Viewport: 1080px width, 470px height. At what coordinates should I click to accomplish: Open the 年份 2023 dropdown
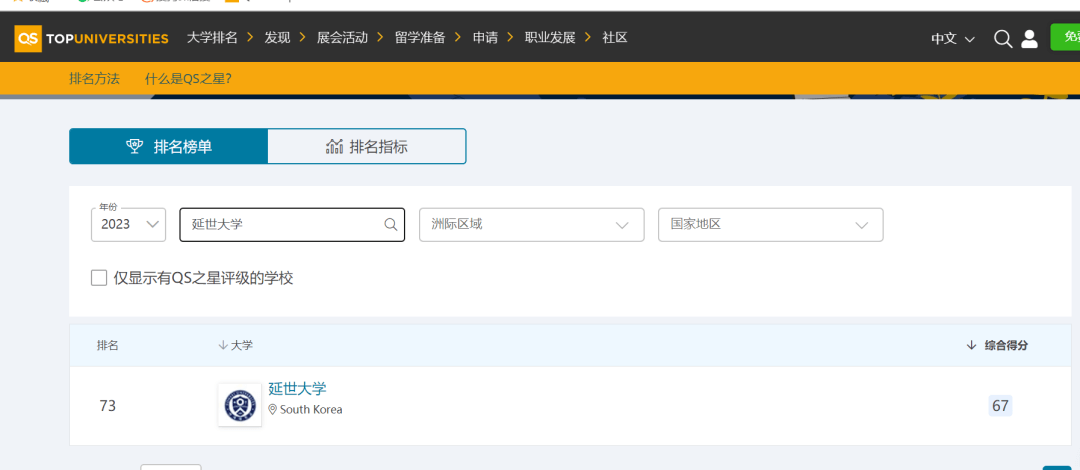(128, 225)
